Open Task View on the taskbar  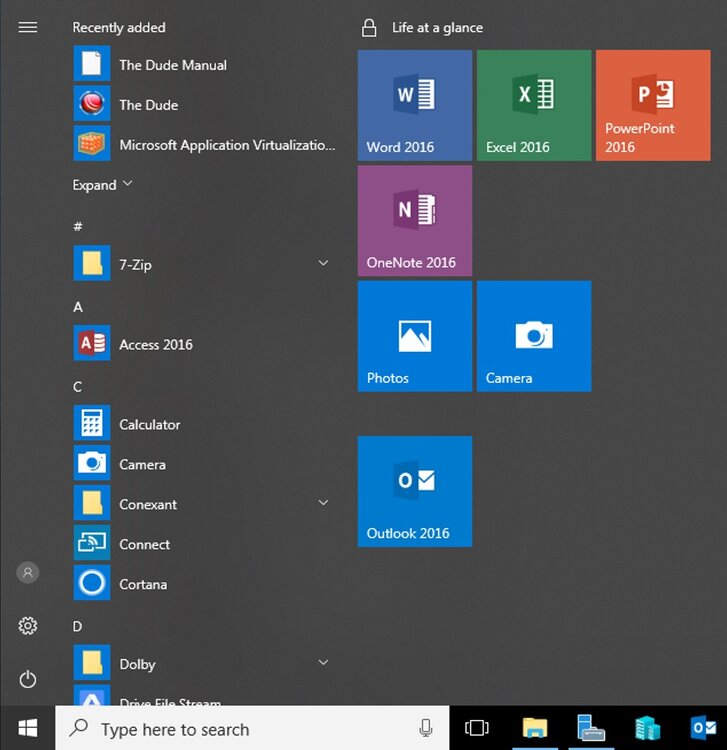(x=477, y=728)
